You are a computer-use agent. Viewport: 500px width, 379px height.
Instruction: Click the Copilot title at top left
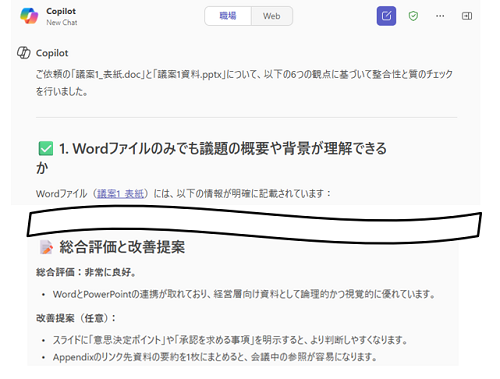click(61, 11)
